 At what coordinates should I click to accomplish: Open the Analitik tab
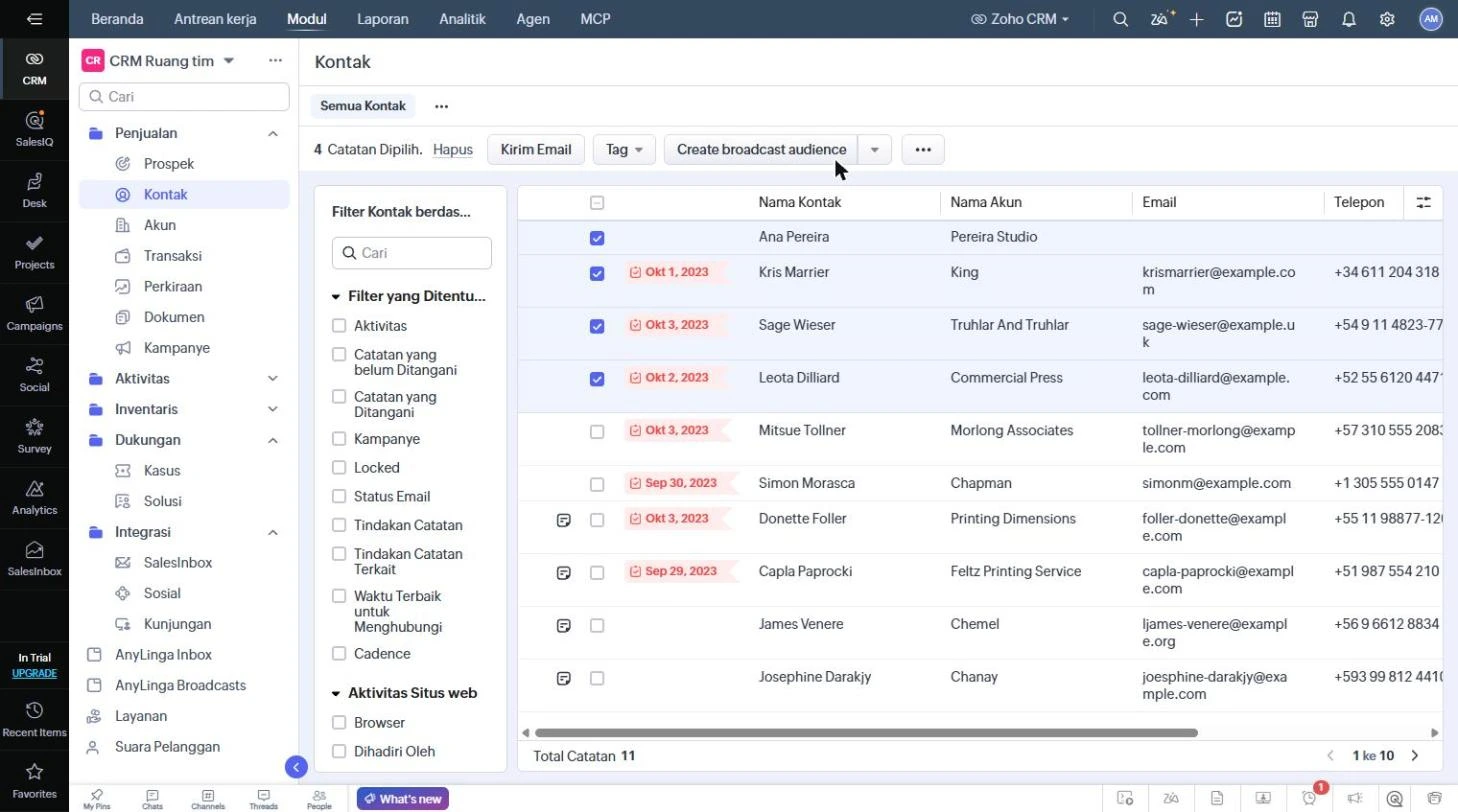pyautogui.click(x=462, y=19)
